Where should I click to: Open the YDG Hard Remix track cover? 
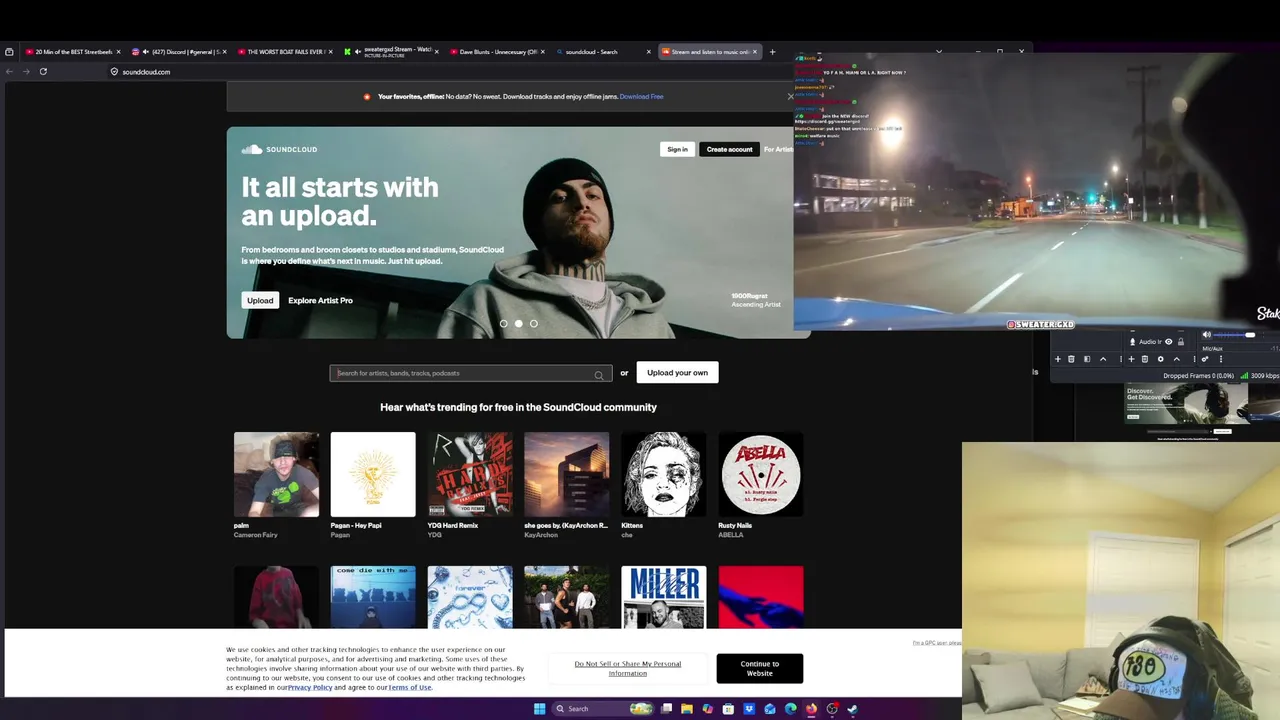pos(470,474)
